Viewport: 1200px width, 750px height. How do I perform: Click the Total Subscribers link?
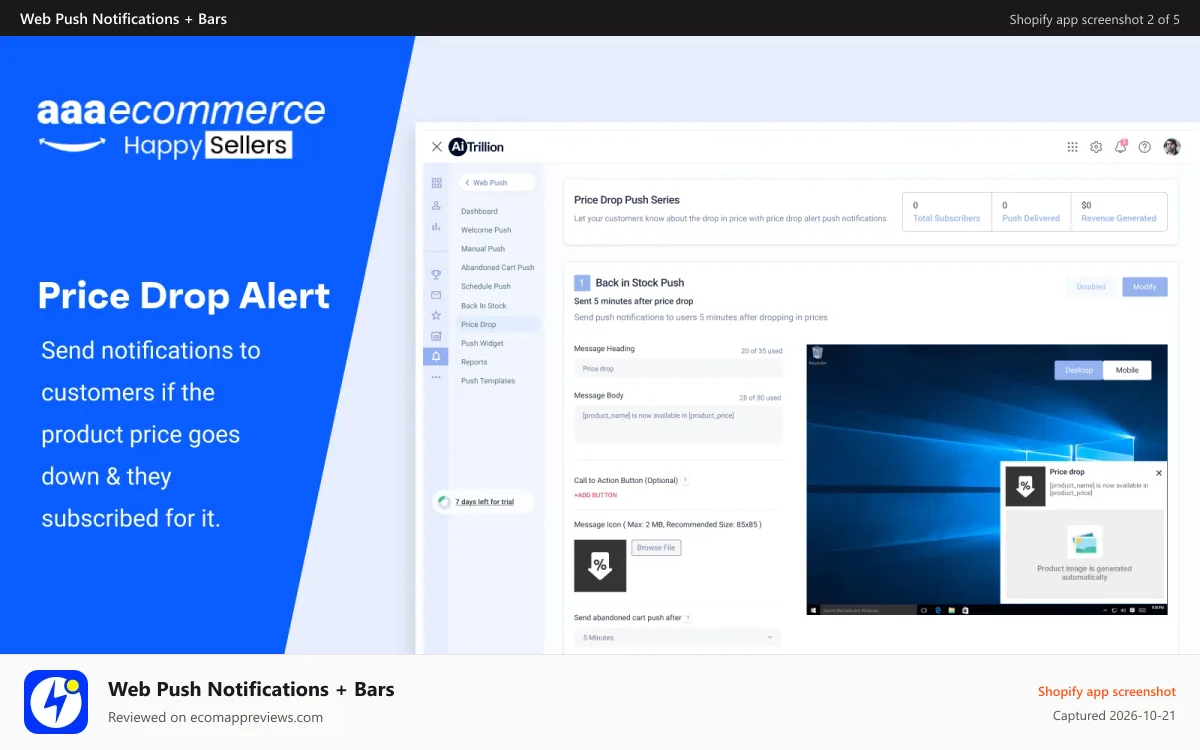click(x=946, y=218)
